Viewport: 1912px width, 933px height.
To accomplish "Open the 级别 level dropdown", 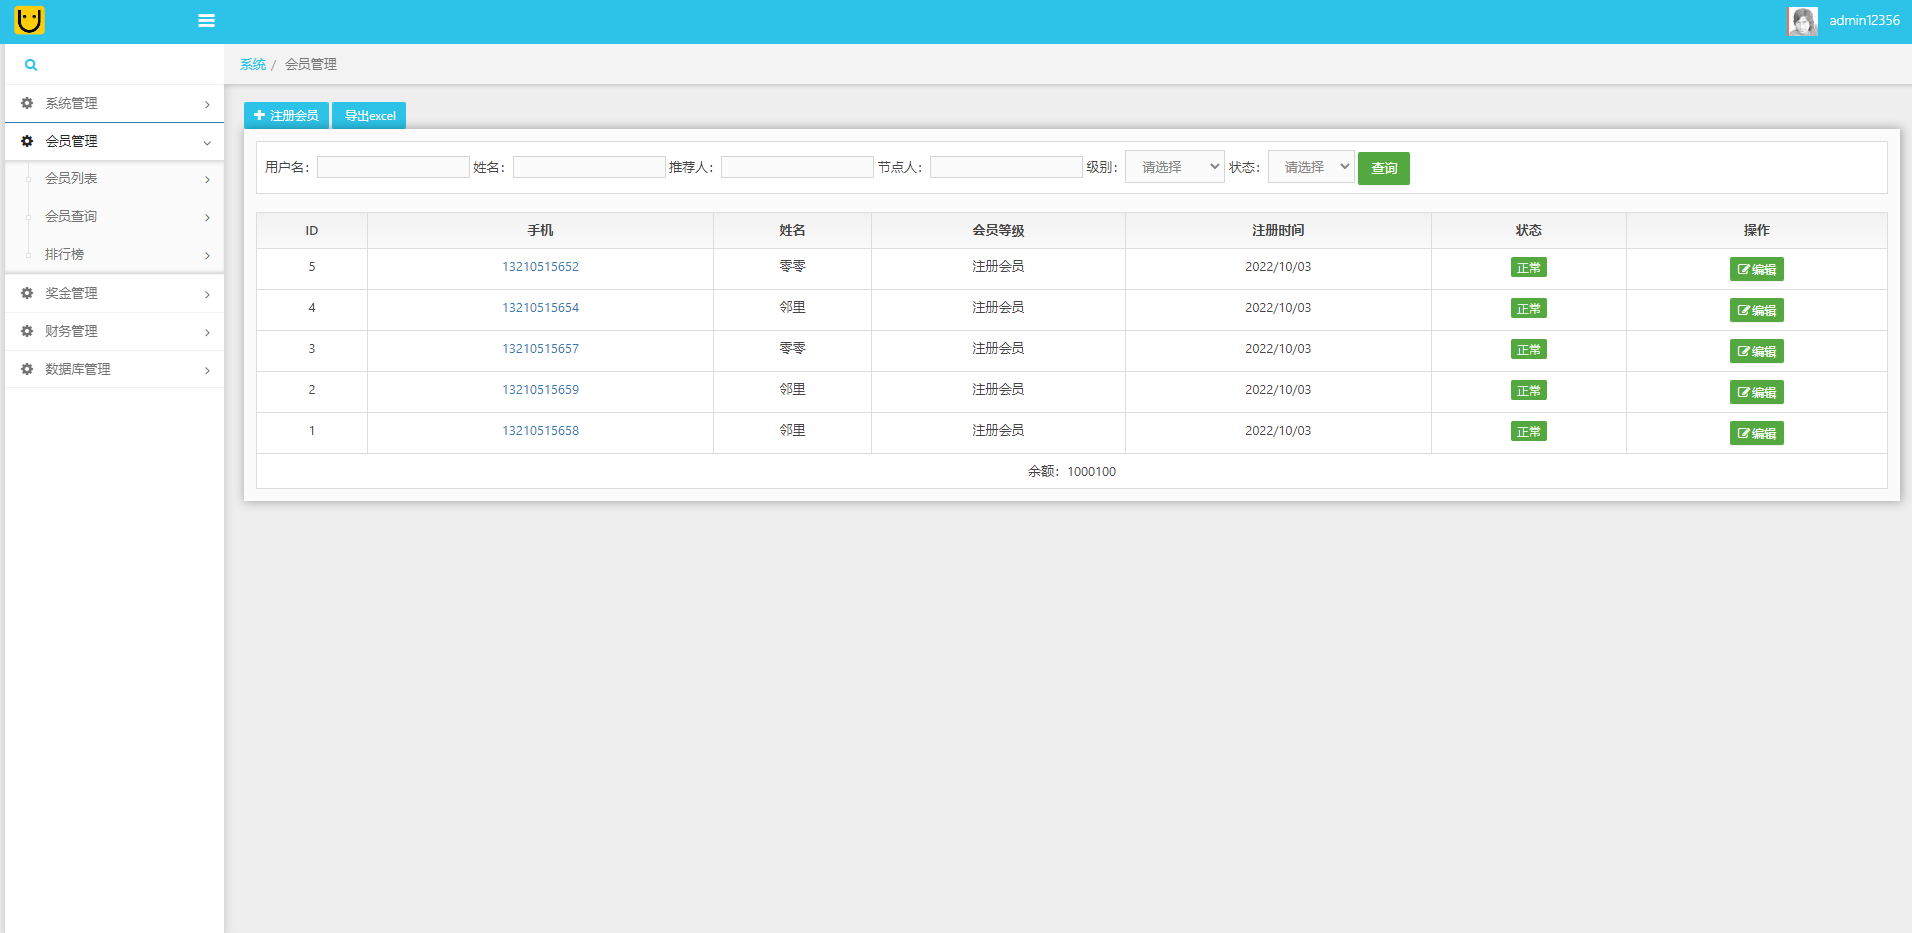I will pos(1174,167).
